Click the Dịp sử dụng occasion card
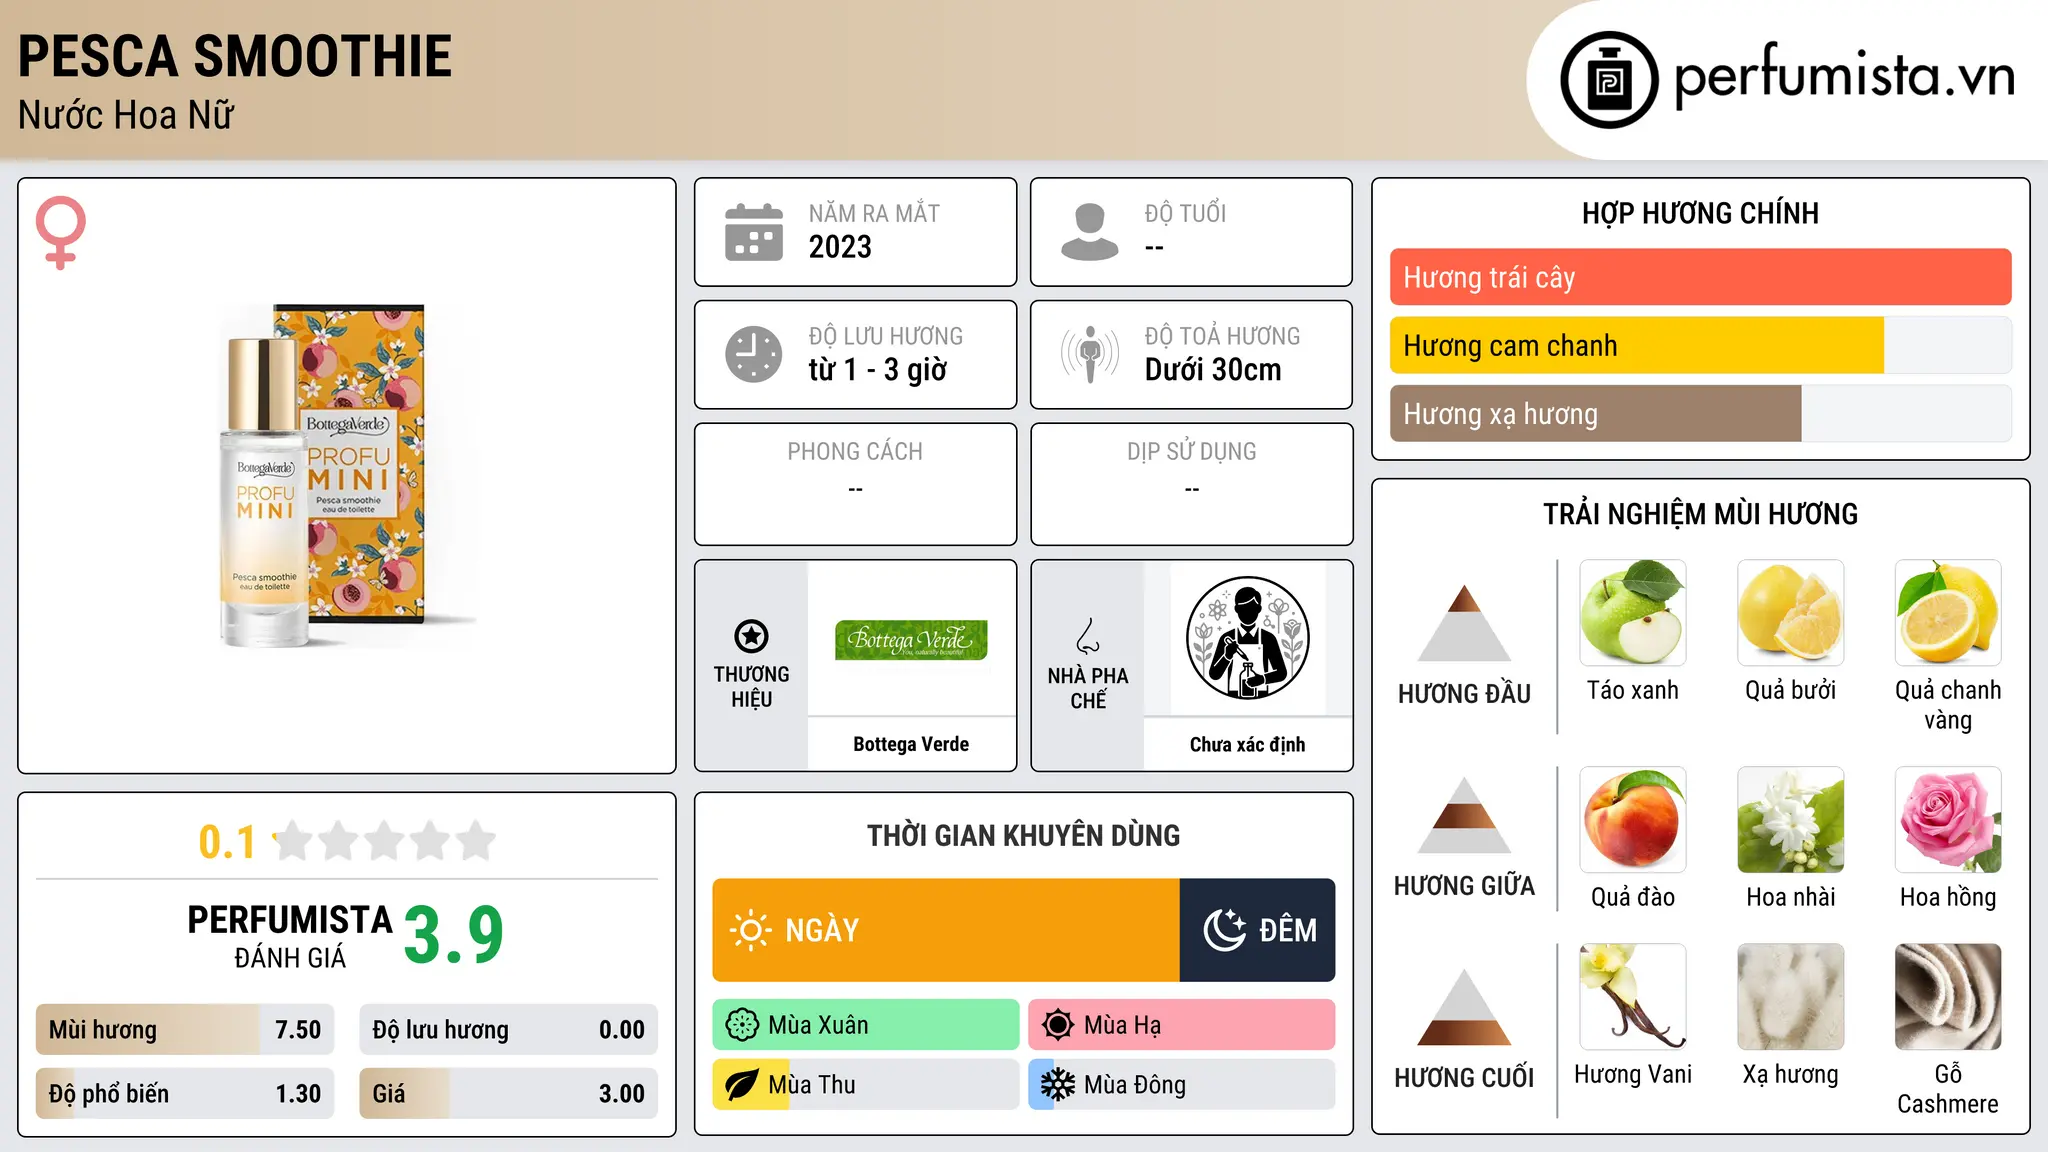 click(1191, 484)
